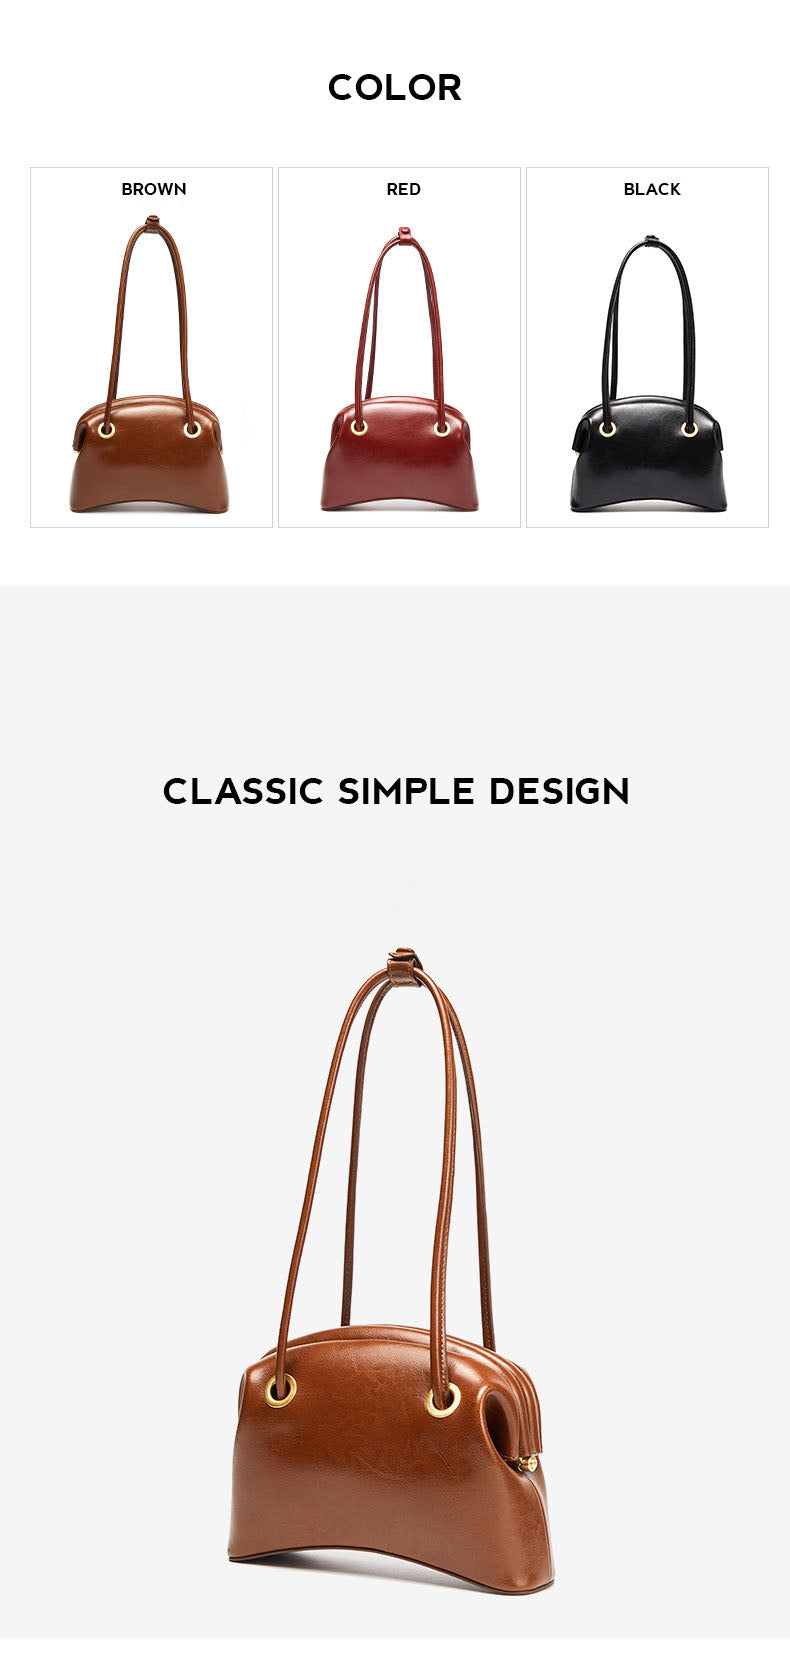The width and height of the screenshot is (790, 1657).
Task: Click the left gold eyelet on large bag
Action: click(281, 1390)
